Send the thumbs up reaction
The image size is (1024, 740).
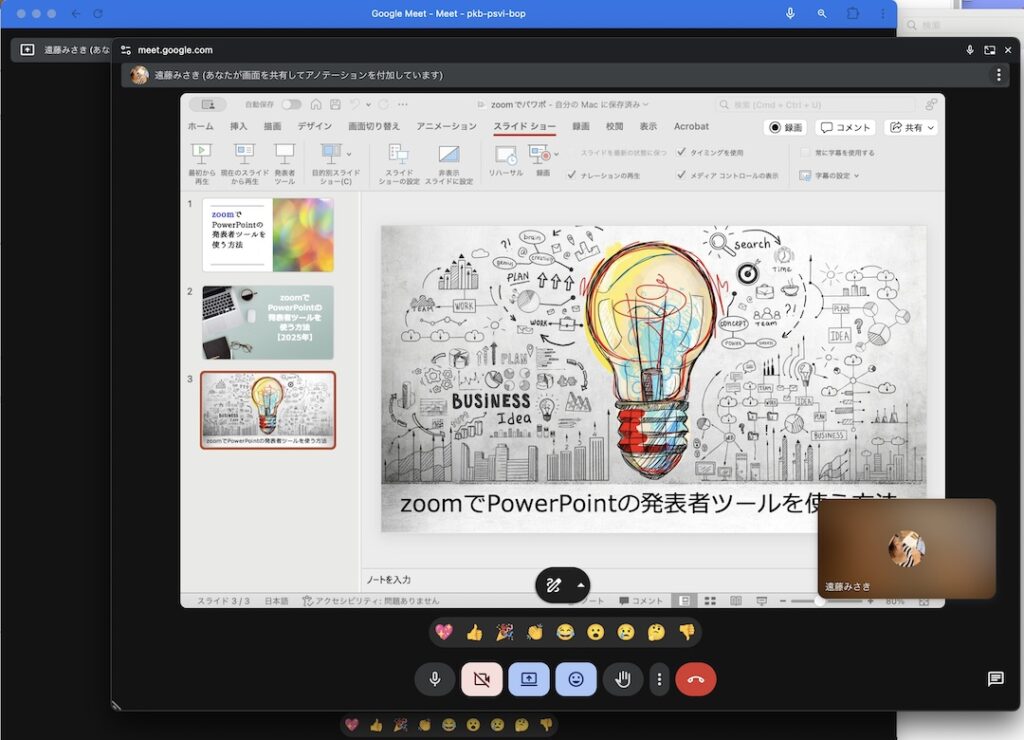[475, 632]
